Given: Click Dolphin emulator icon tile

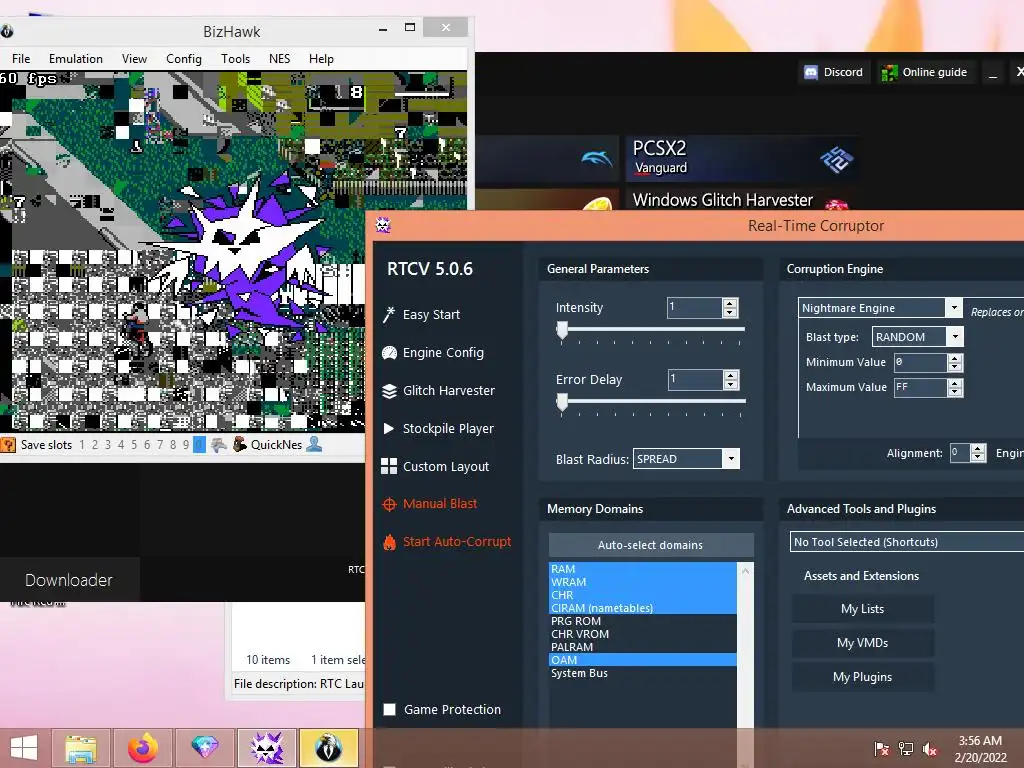Looking at the screenshot, I should click(596, 158).
